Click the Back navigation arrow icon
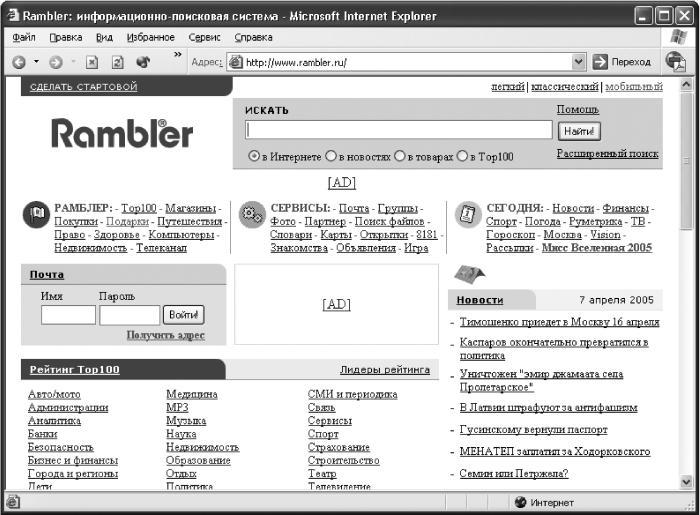This screenshot has height=515, width=700. 19,62
